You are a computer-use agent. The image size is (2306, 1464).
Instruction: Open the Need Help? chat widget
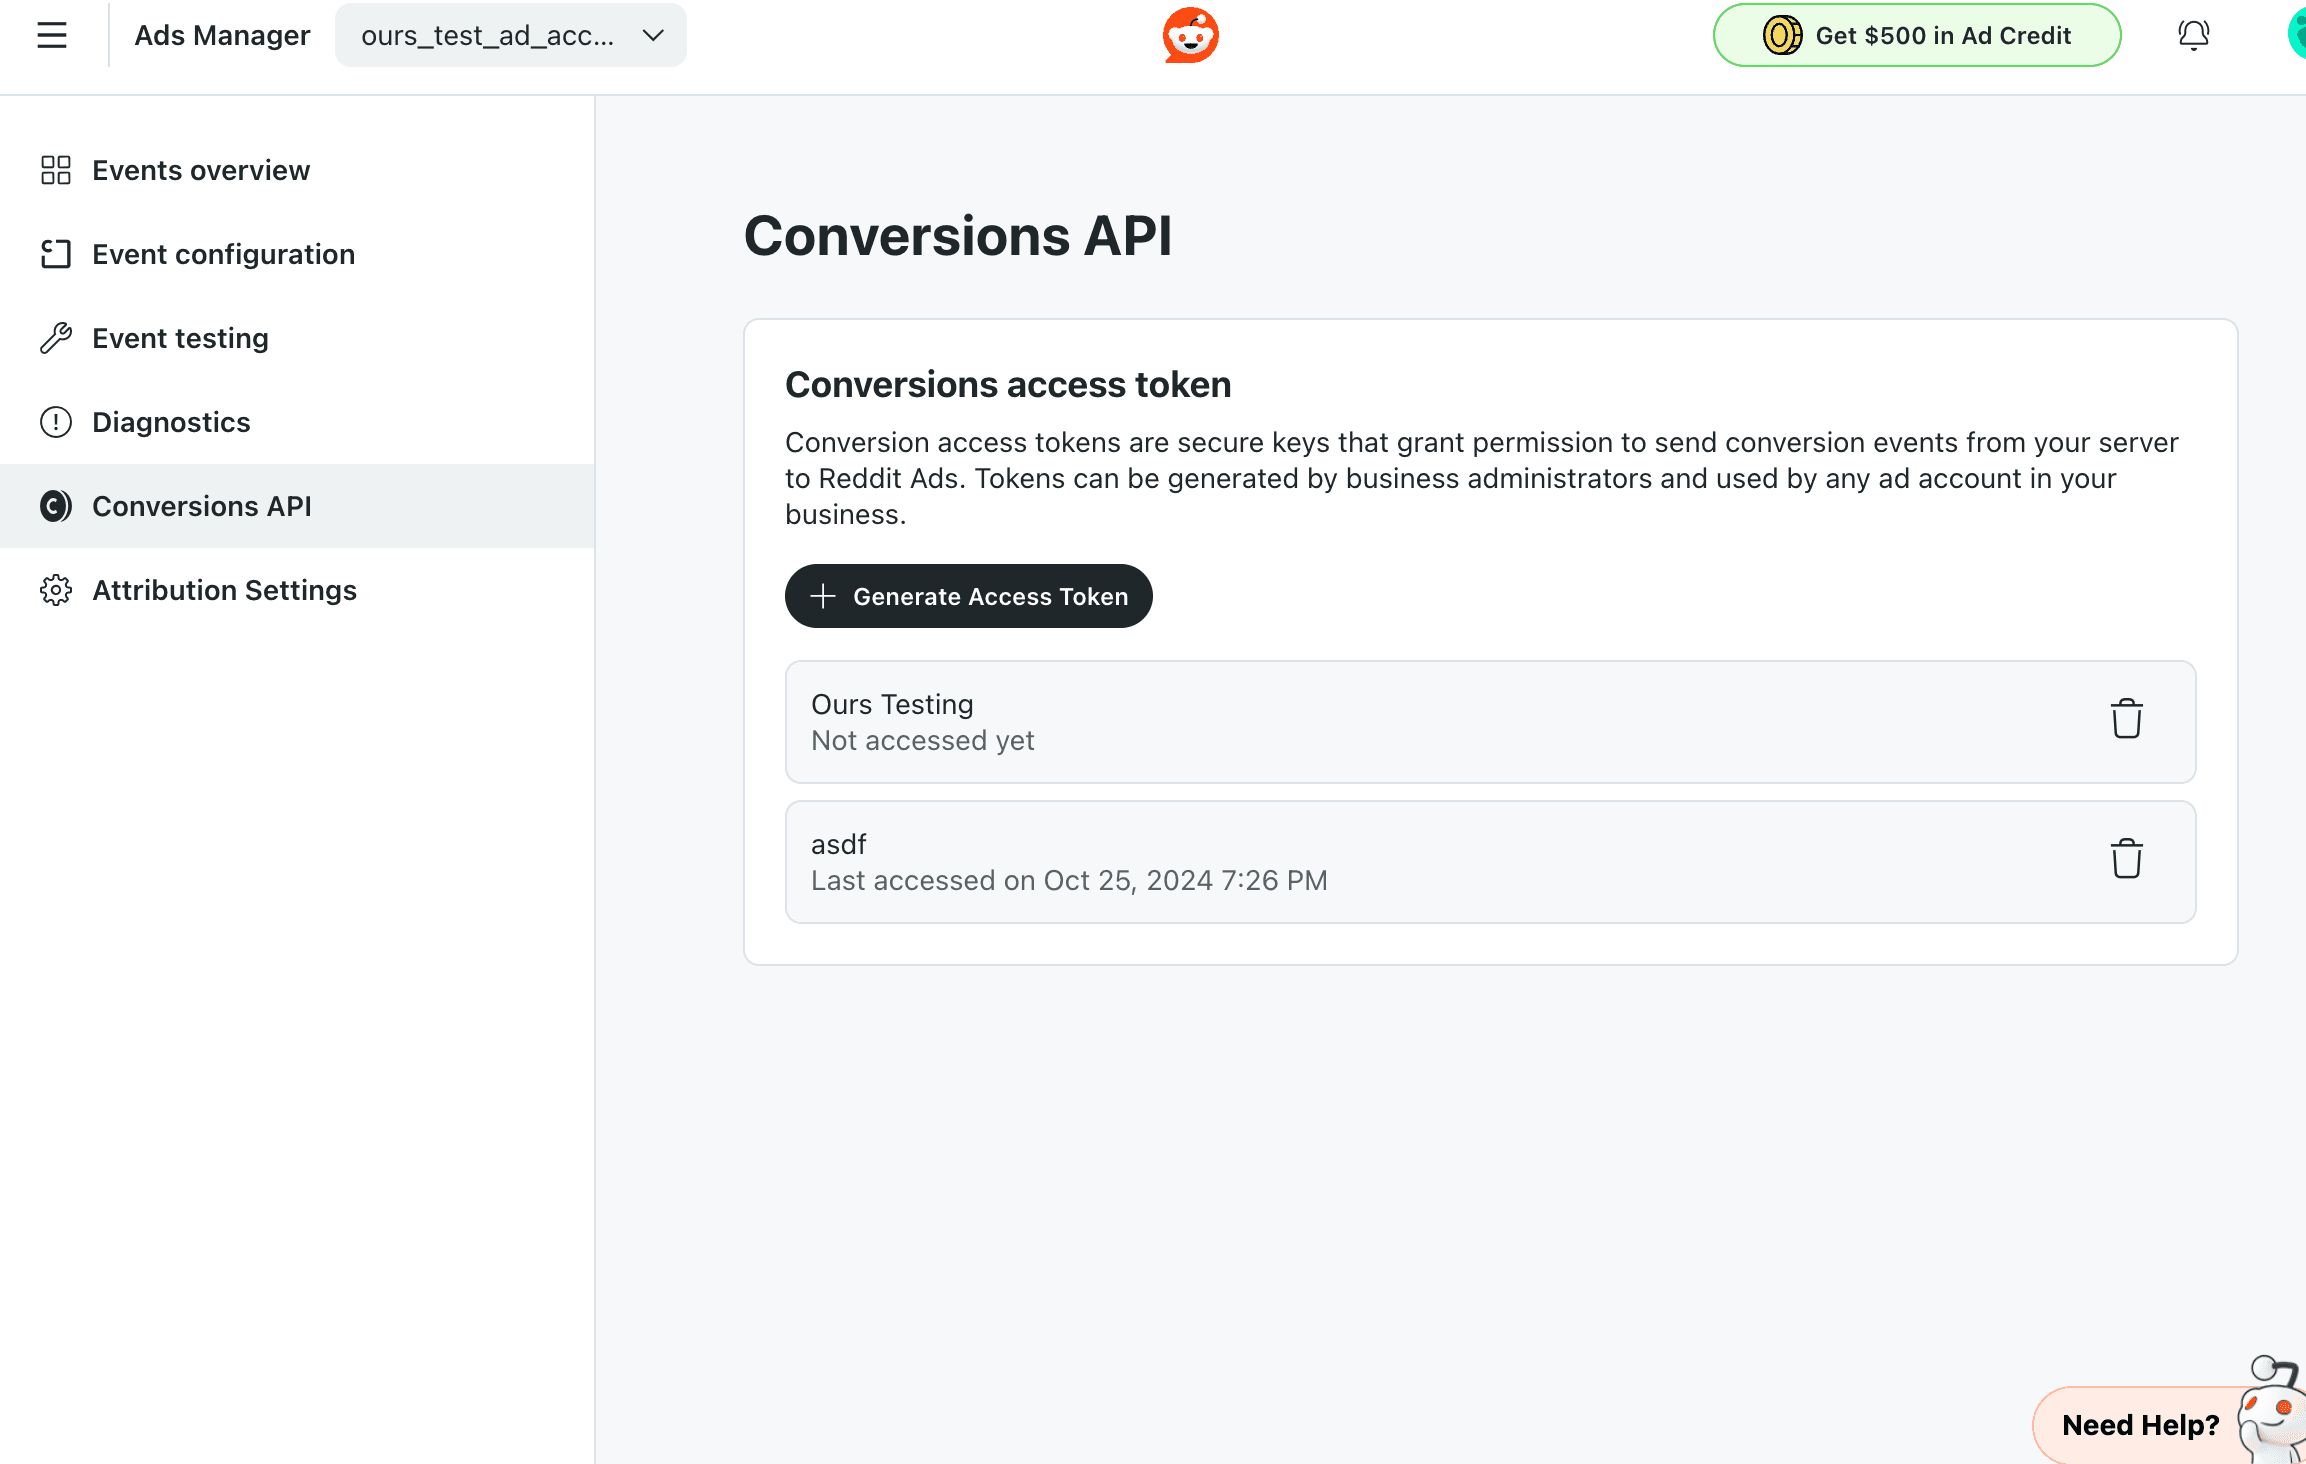pyautogui.click(x=2140, y=1424)
